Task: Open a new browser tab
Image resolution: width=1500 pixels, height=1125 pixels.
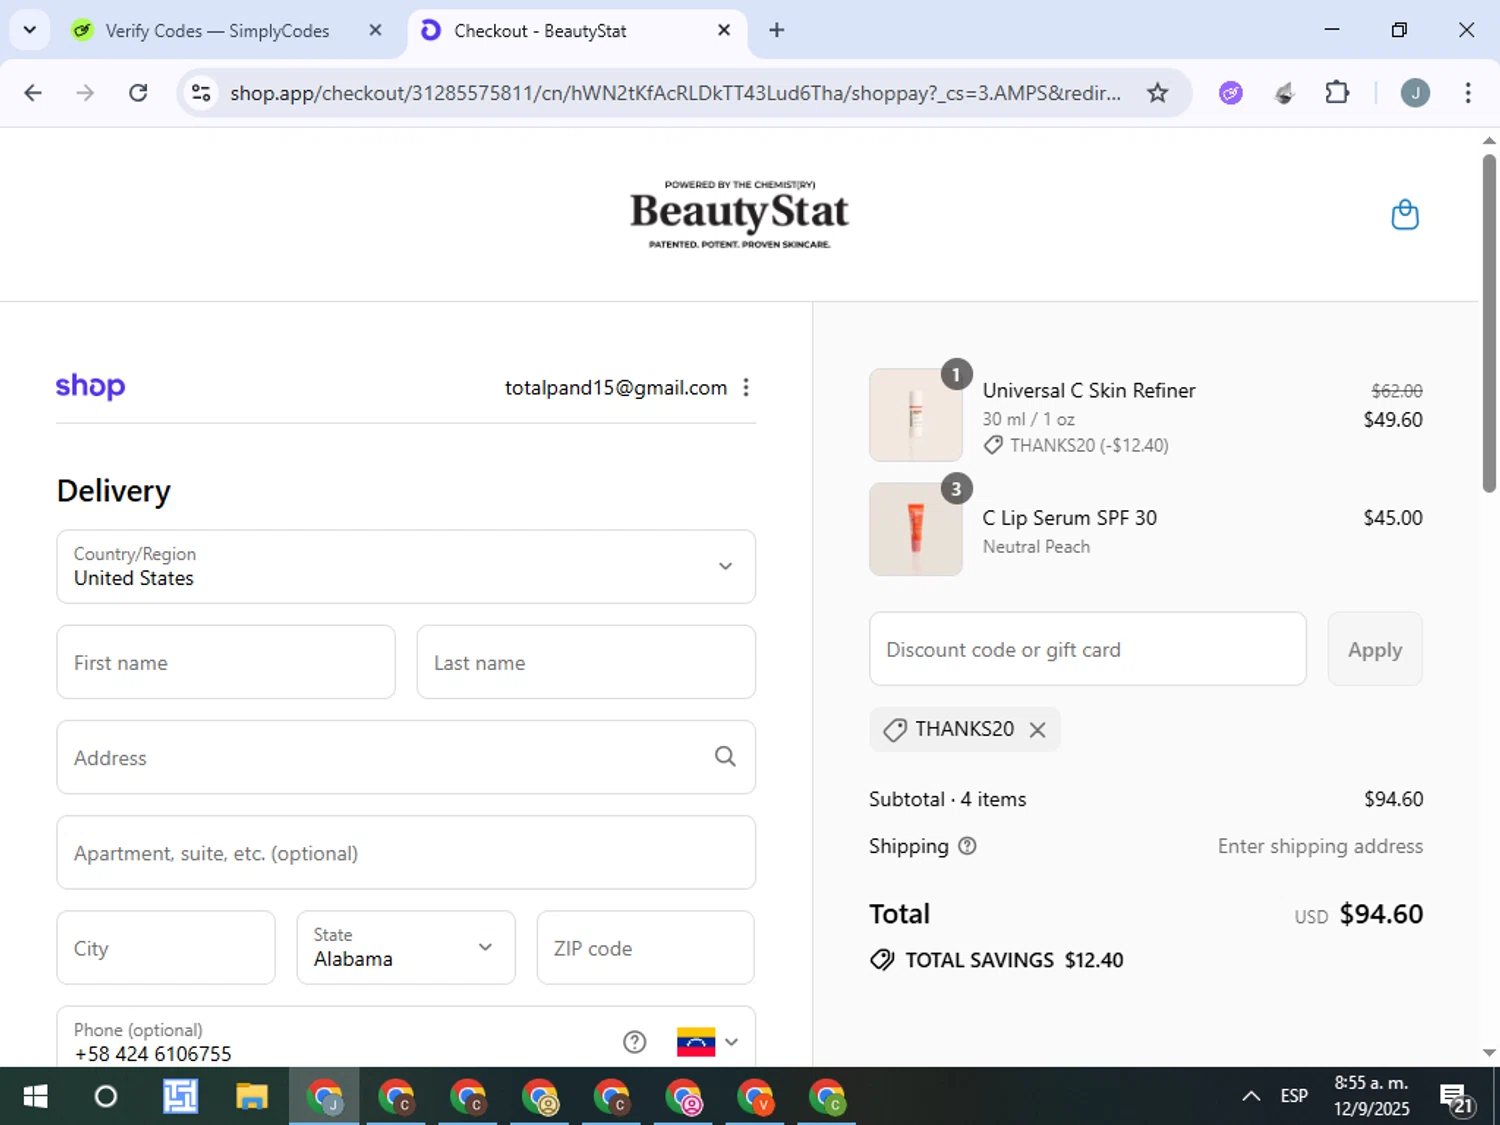Action: (776, 30)
